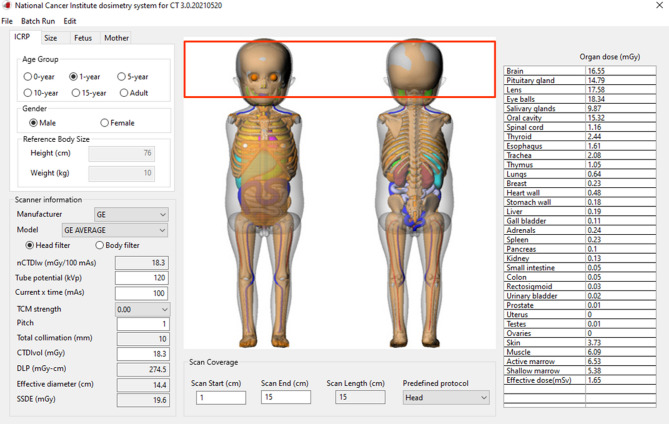
Task: Switch to the Mother tab
Action: tap(116, 38)
